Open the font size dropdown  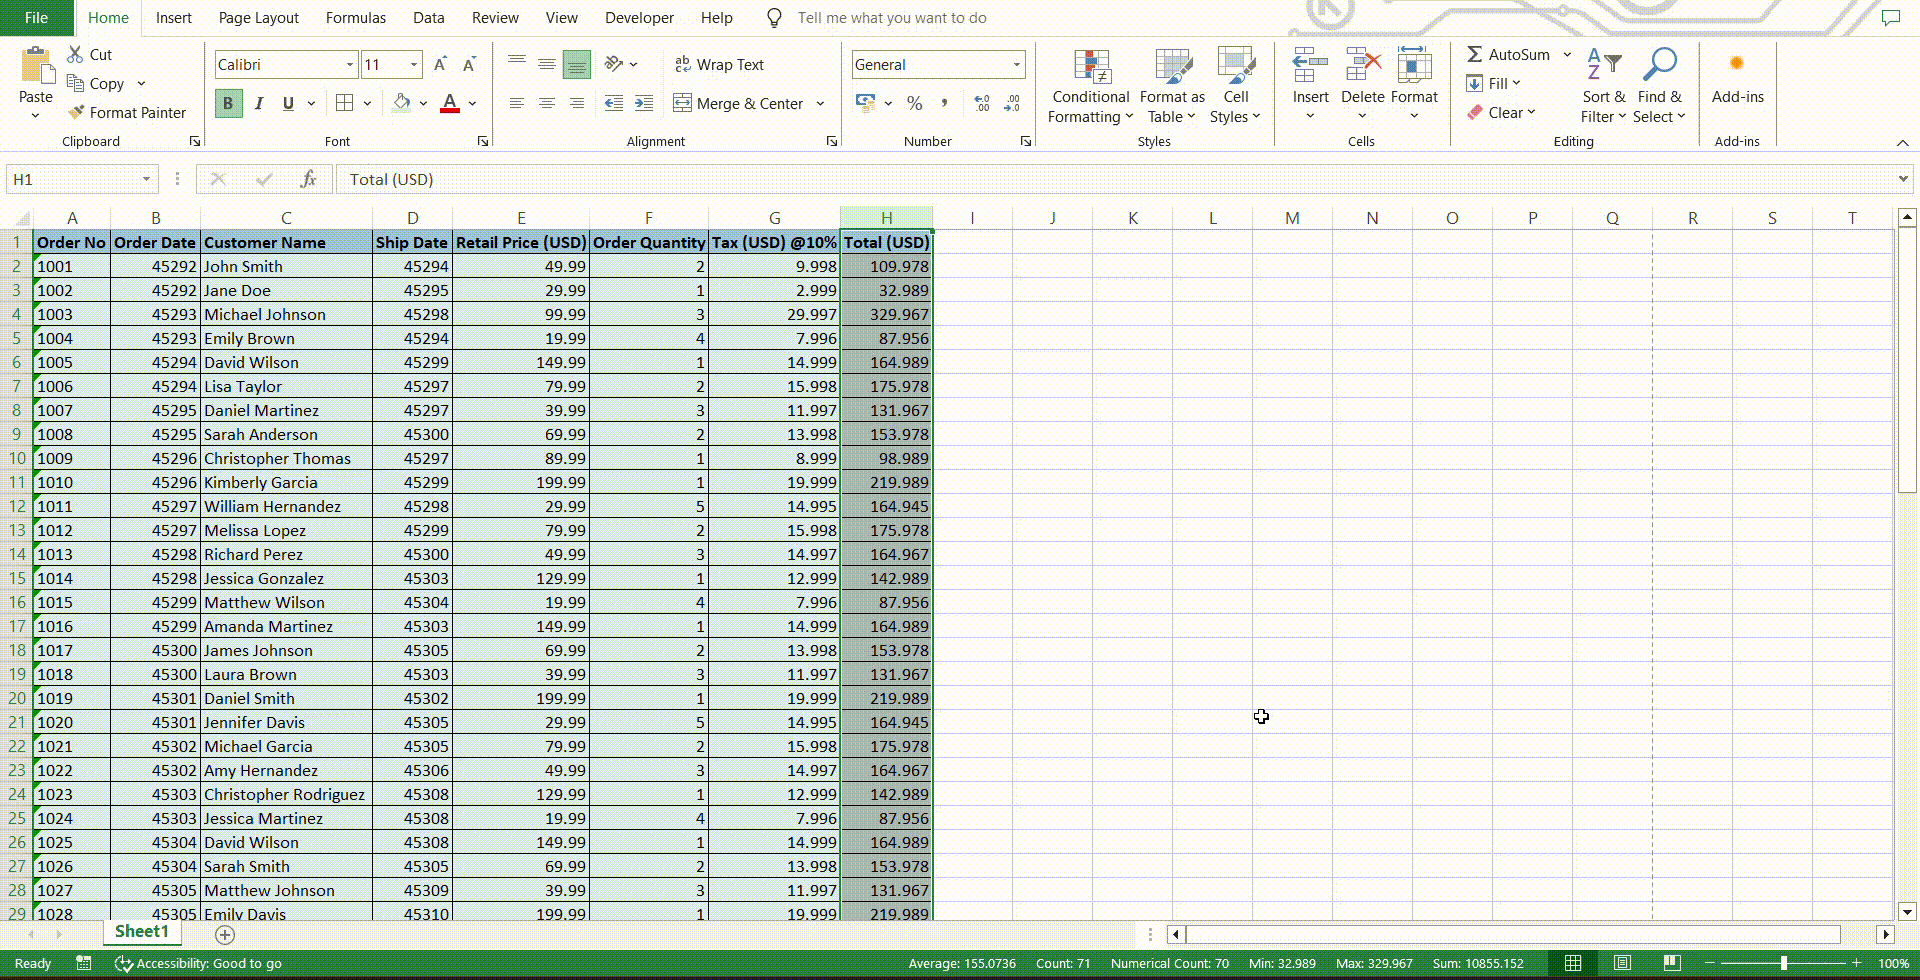414,64
